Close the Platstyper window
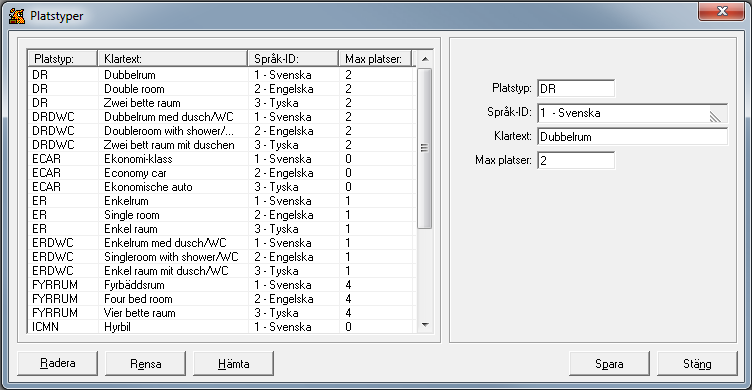The height and width of the screenshot is (390, 752). [x=722, y=12]
